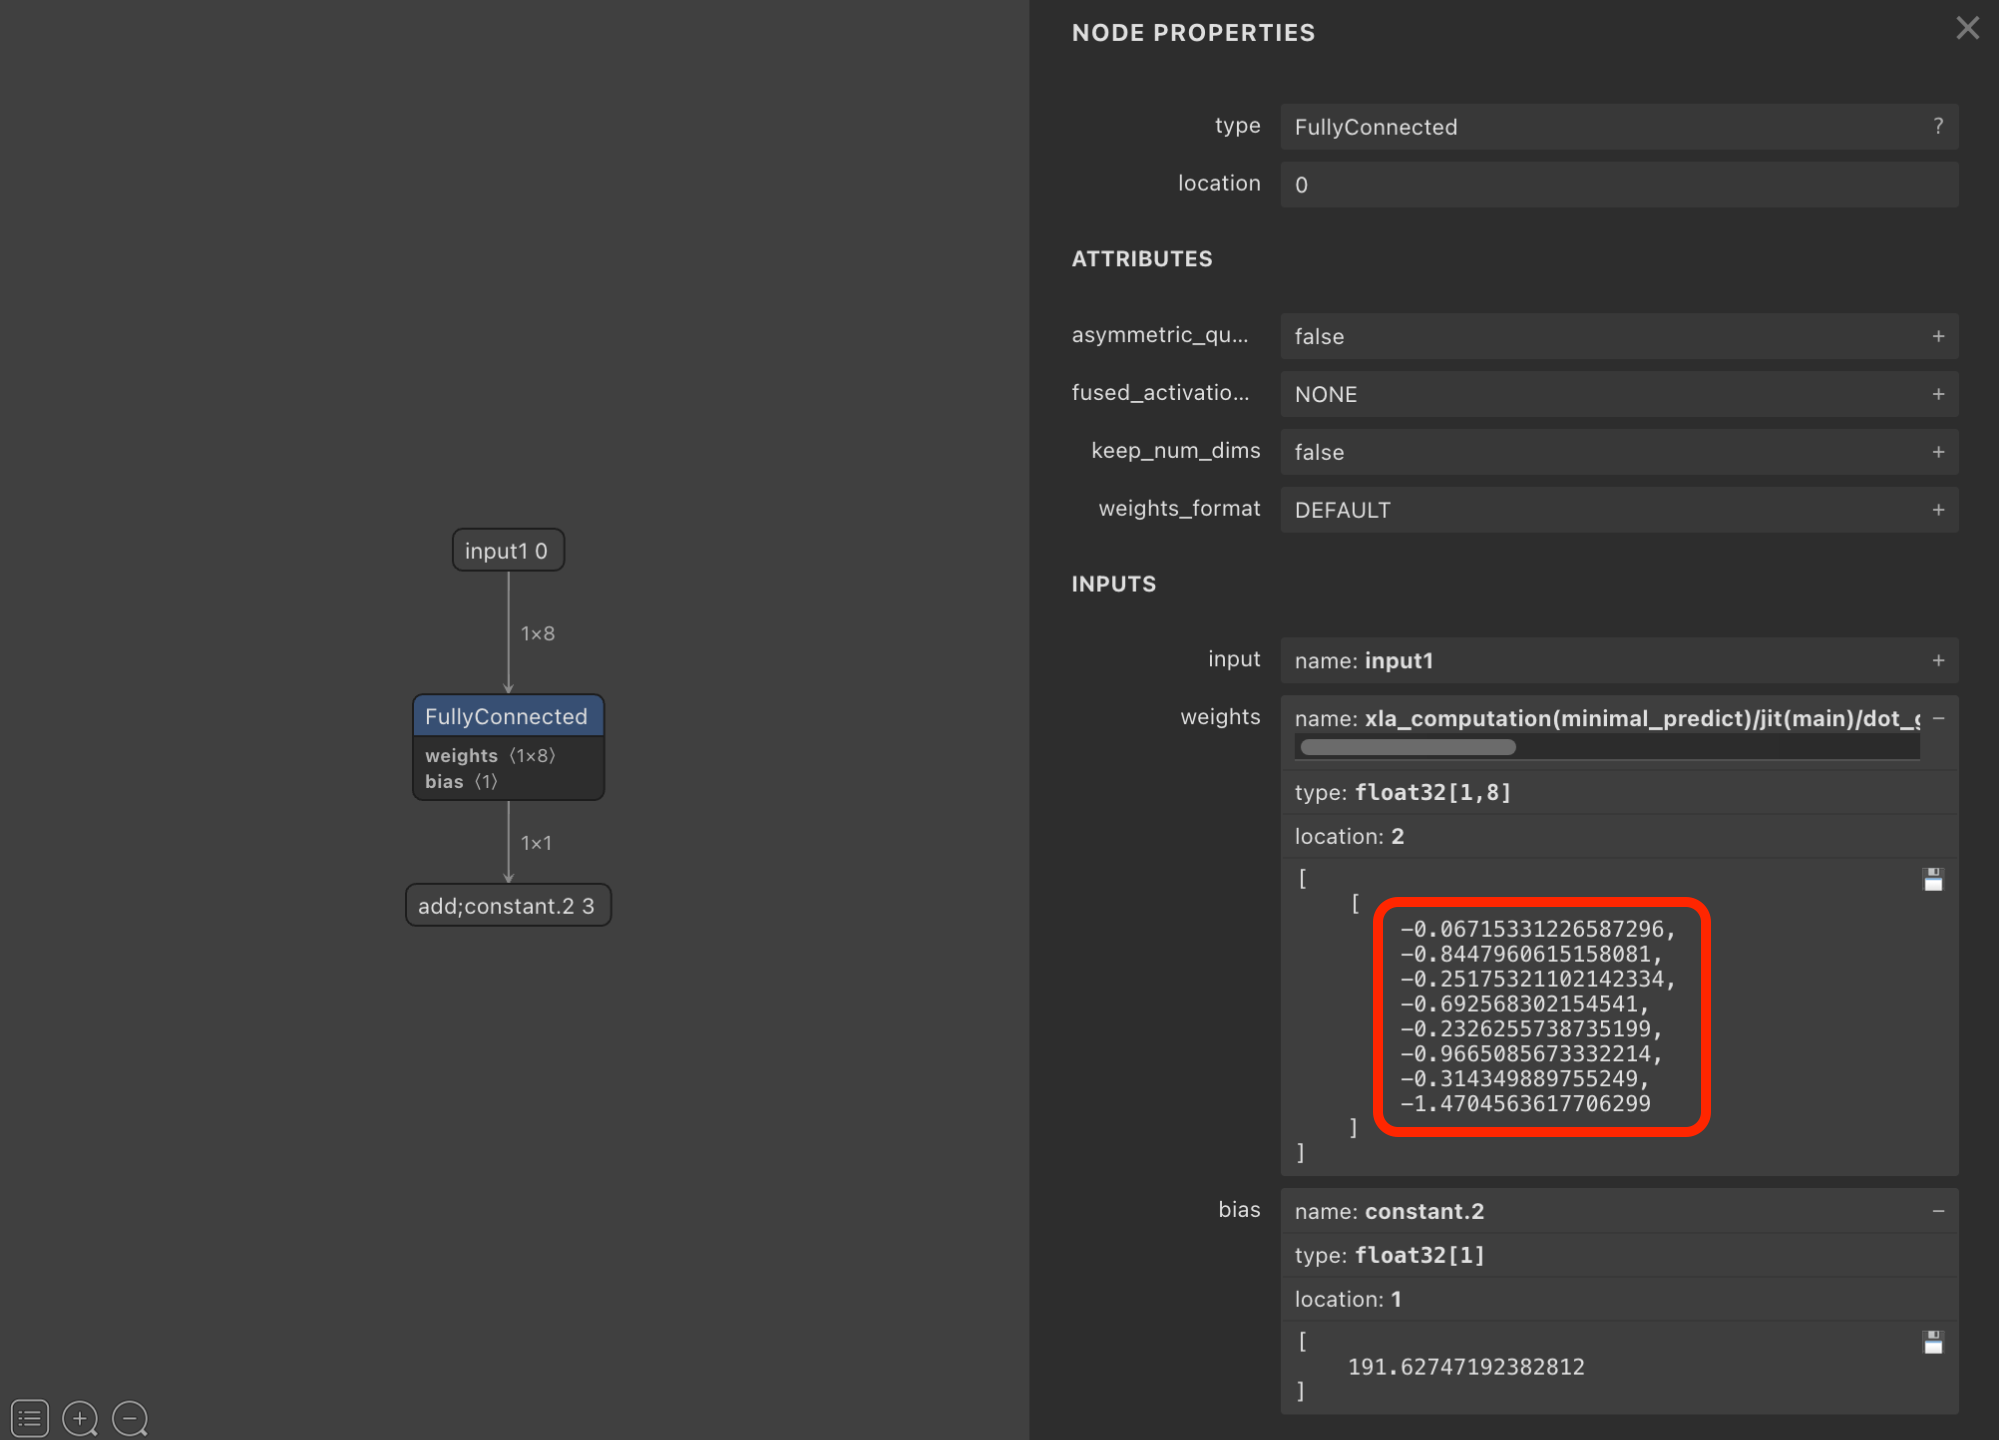Screen dimensions: 1999x1441
Task: Expand the input1 input details
Action: click(1938, 661)
